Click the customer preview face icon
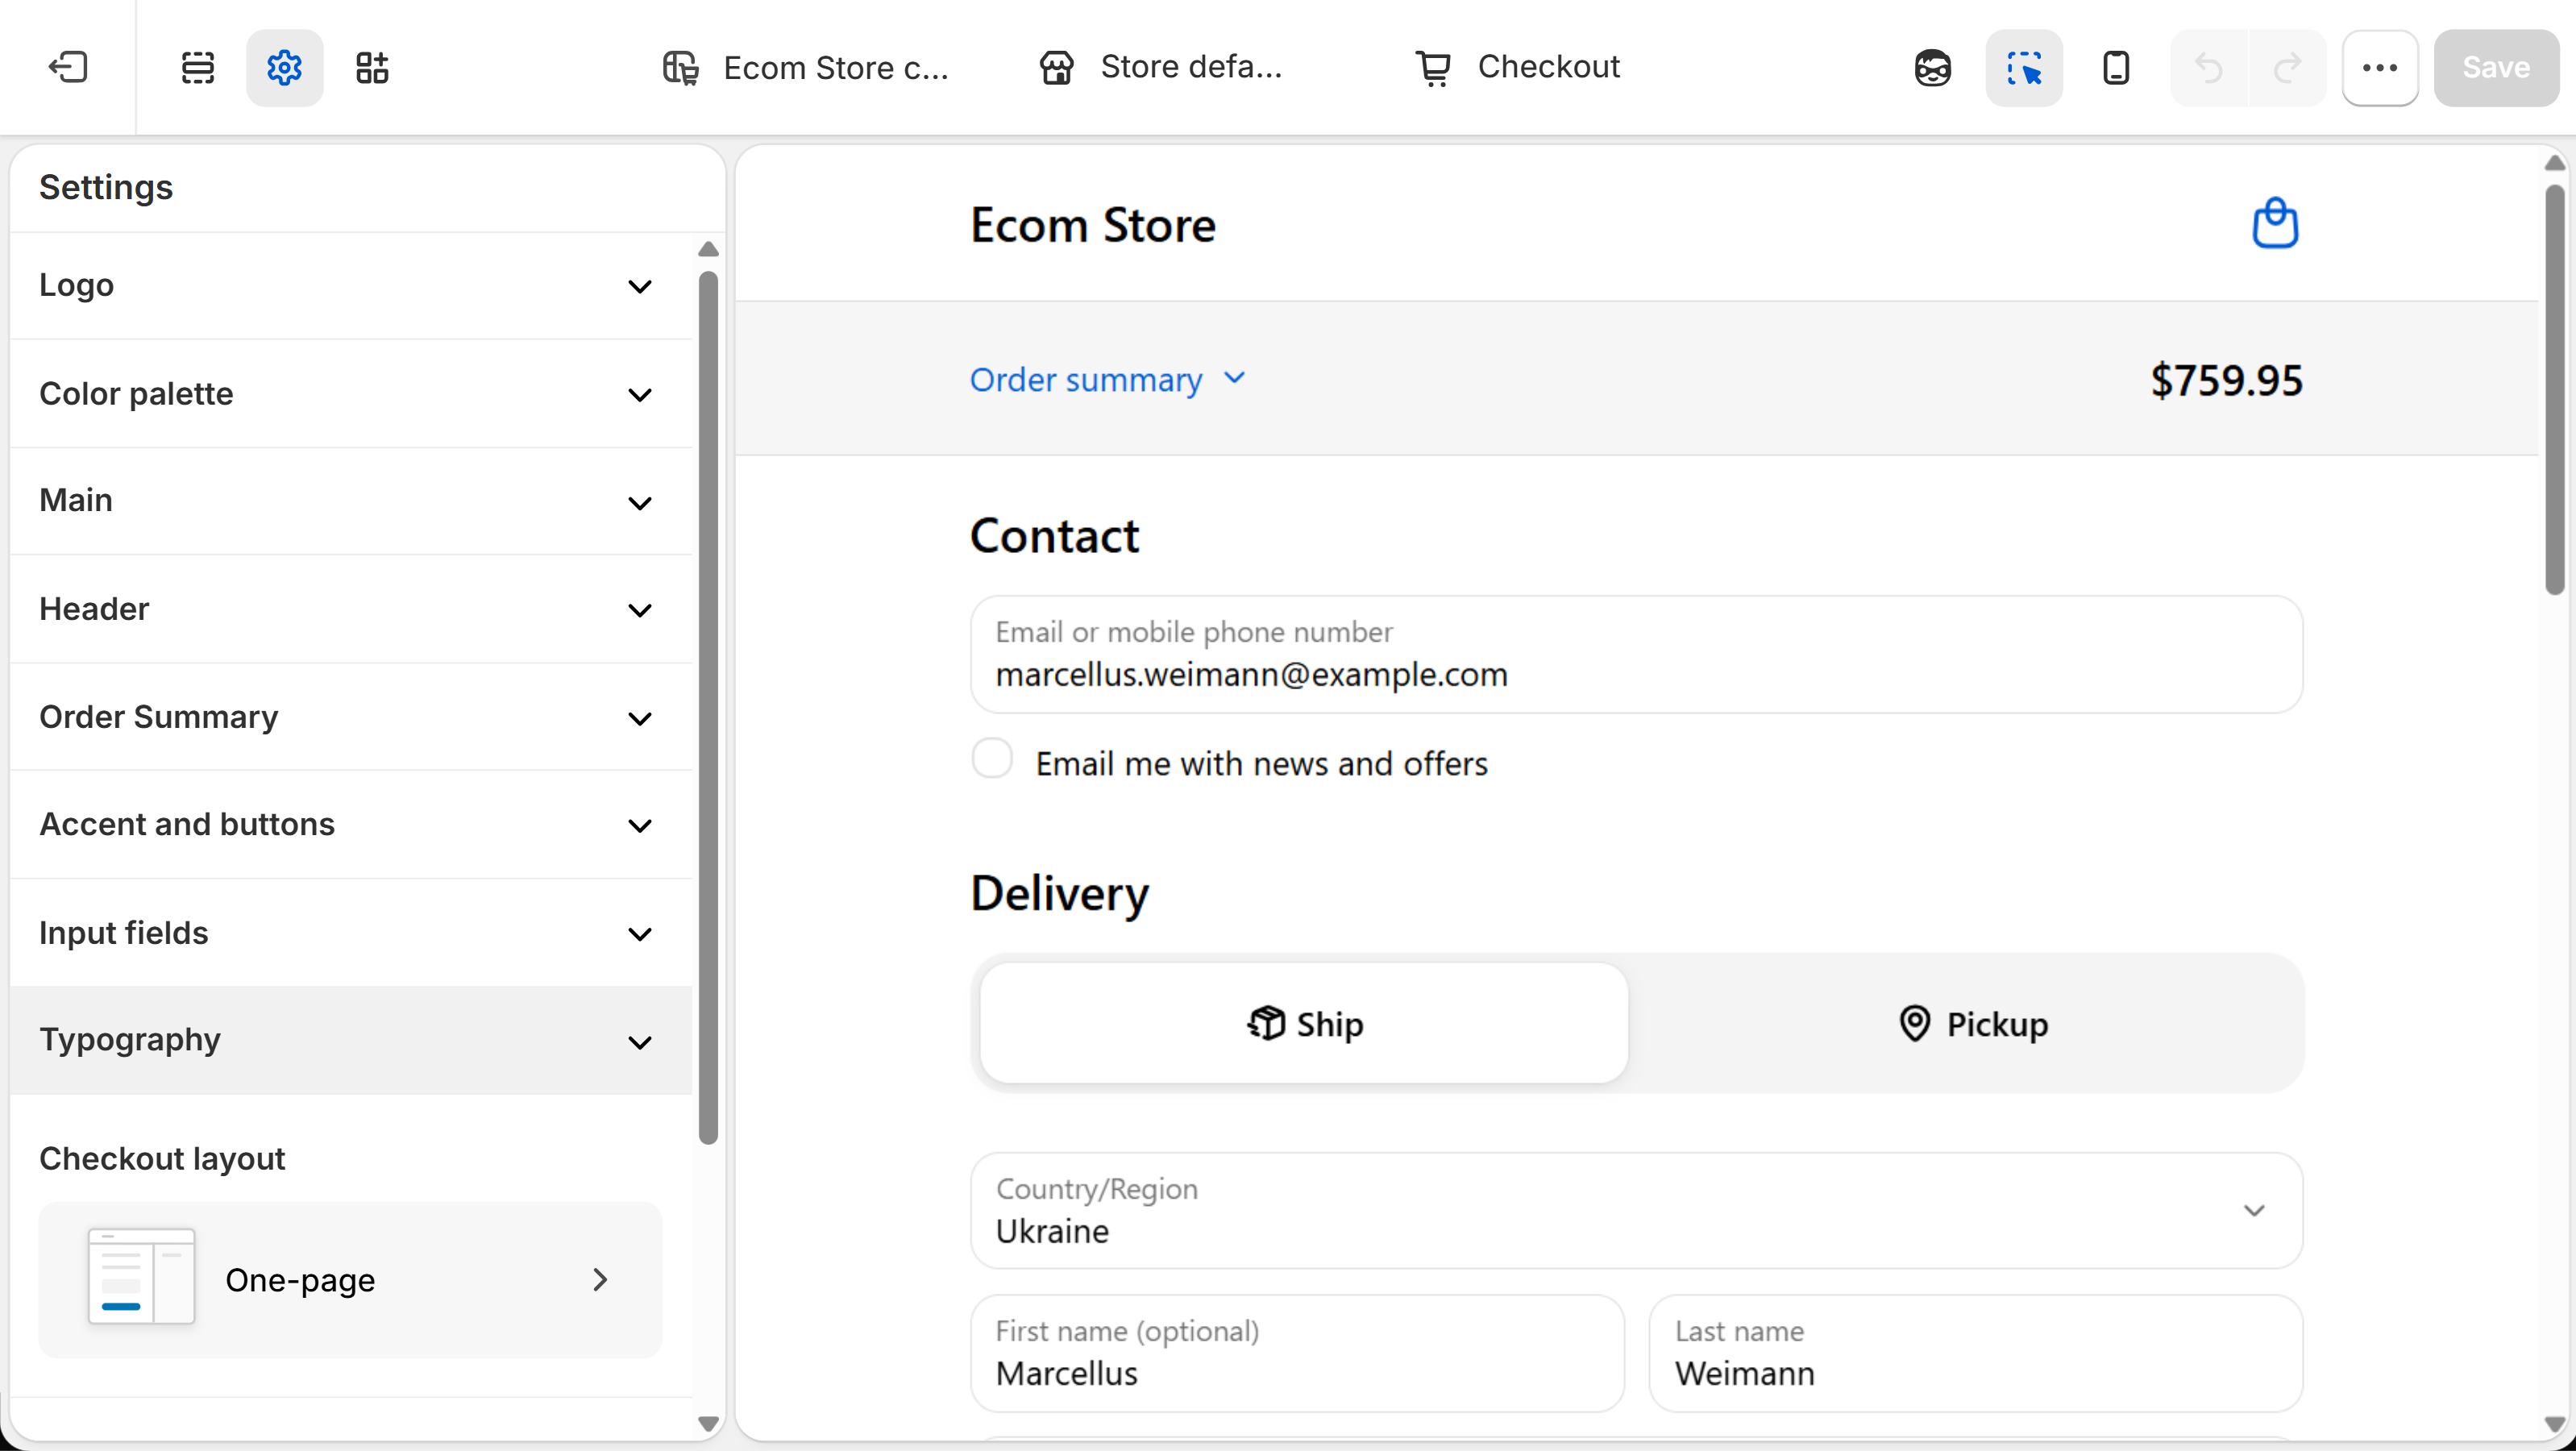This screenshot has height=1451, width=2576. point(1932,67)
